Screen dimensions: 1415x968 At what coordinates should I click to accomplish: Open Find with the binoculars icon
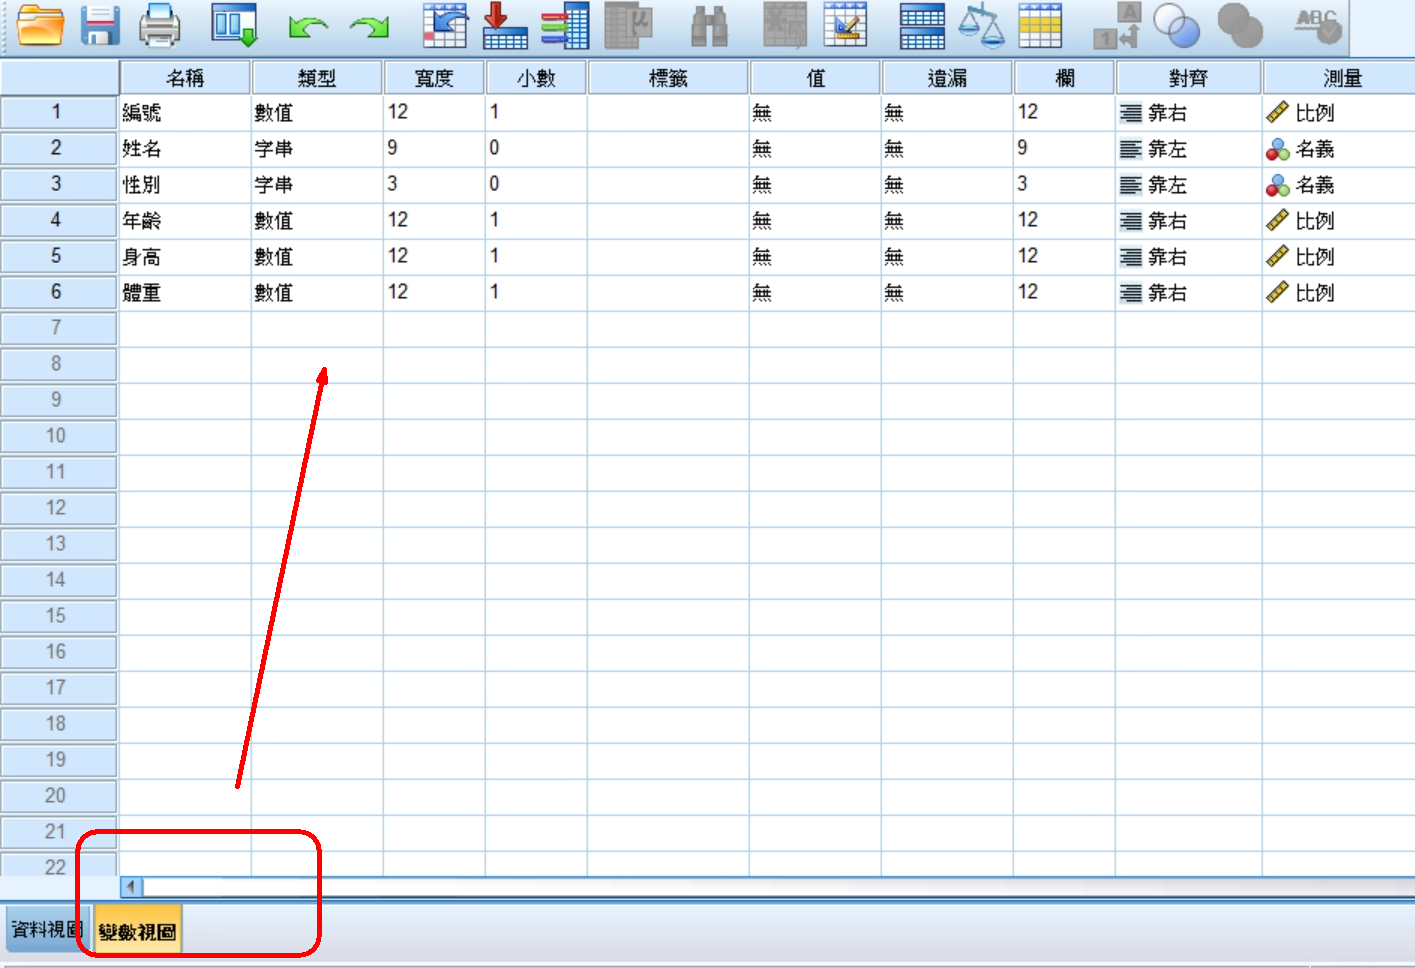709,26
